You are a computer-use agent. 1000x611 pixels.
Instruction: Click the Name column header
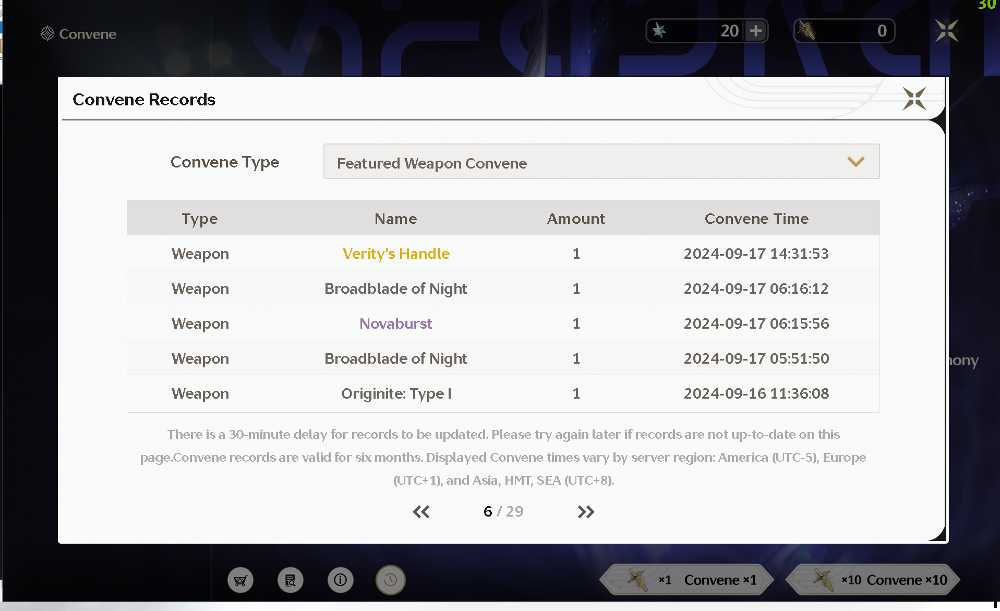395,219
